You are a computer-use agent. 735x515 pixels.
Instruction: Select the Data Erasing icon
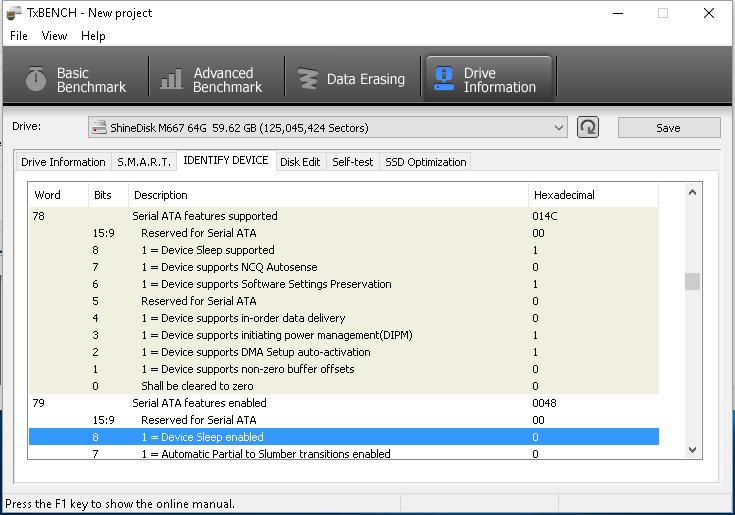(309, 80)
